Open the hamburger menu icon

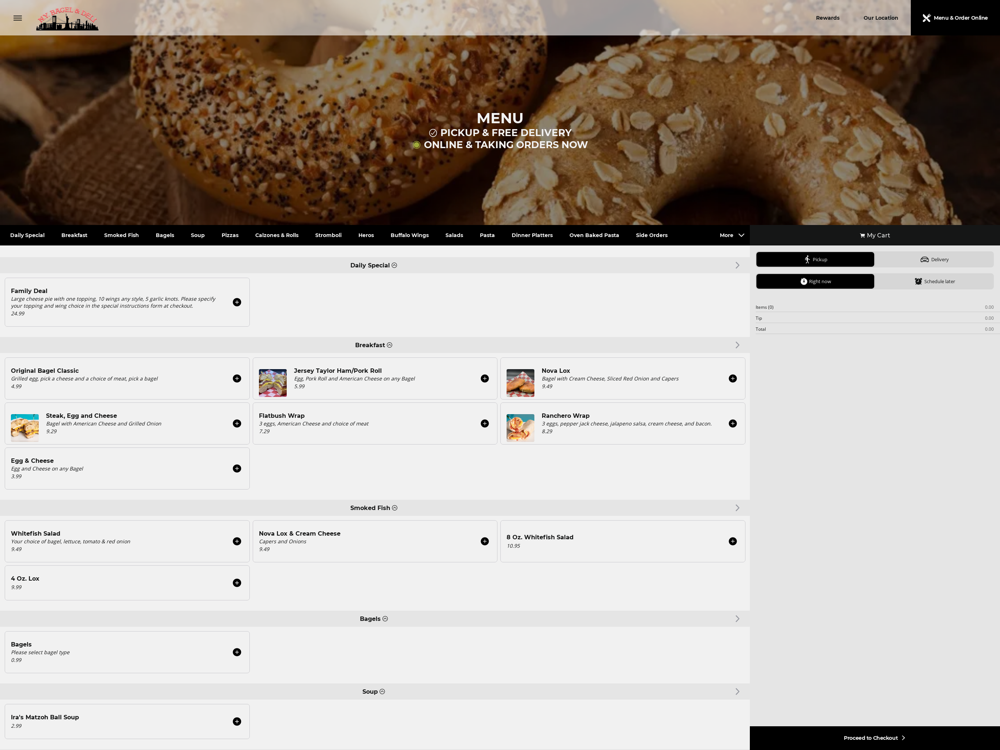coord(18,18)
